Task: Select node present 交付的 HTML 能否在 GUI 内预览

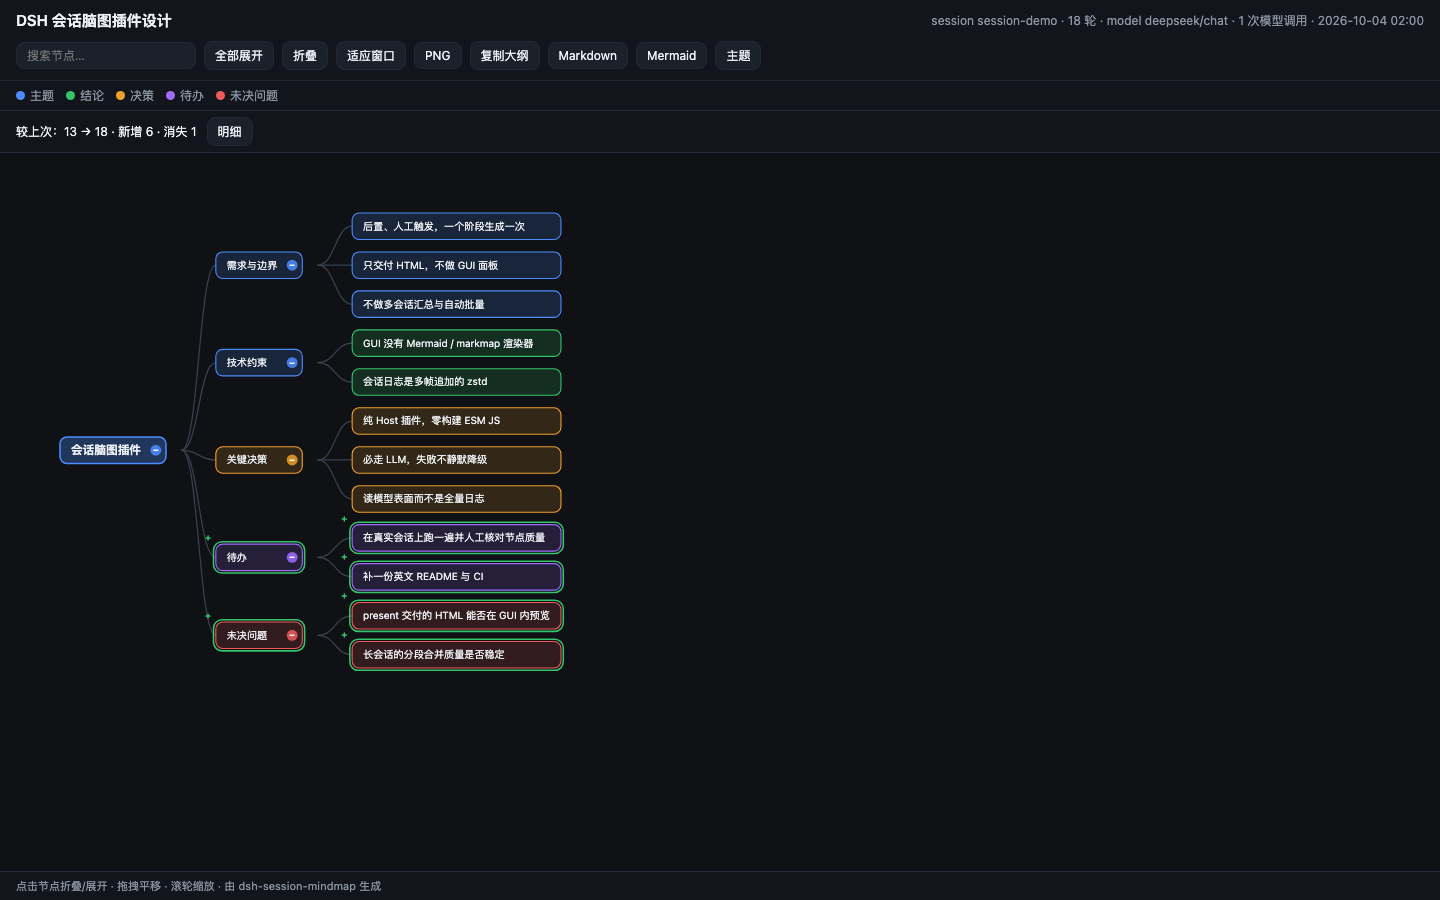Action: tap(456, 616)
